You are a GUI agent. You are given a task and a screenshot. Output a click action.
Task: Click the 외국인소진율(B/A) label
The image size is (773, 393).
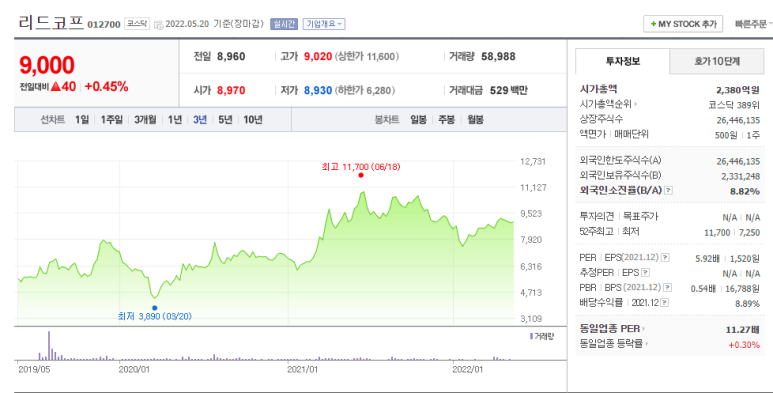tap(621, 190)
